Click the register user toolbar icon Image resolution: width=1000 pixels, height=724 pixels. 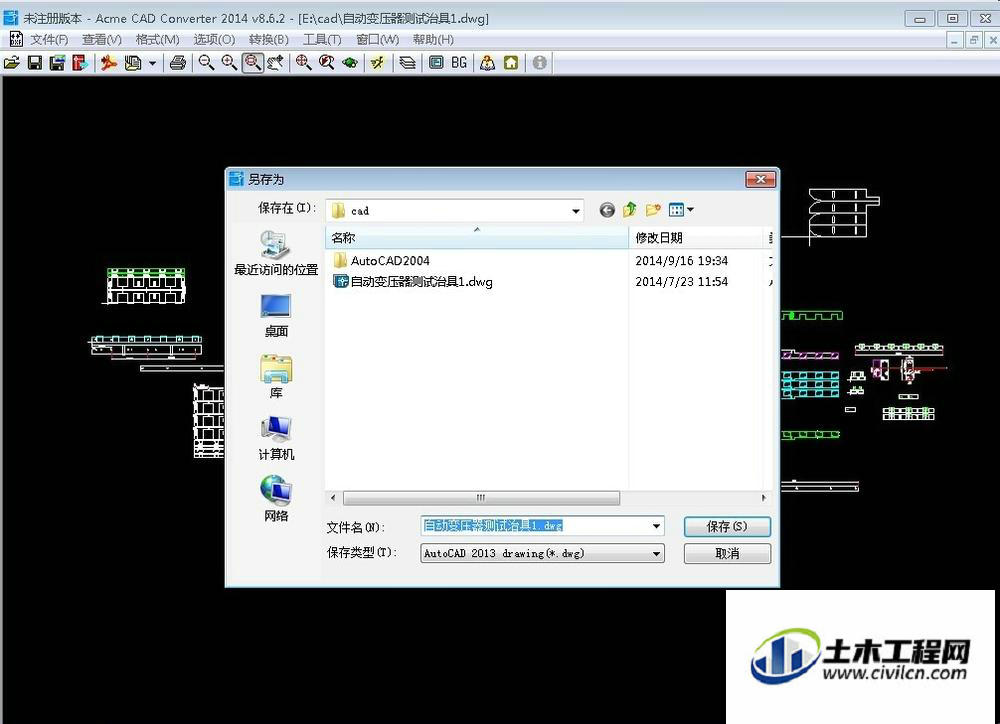(x=487, y=63)
